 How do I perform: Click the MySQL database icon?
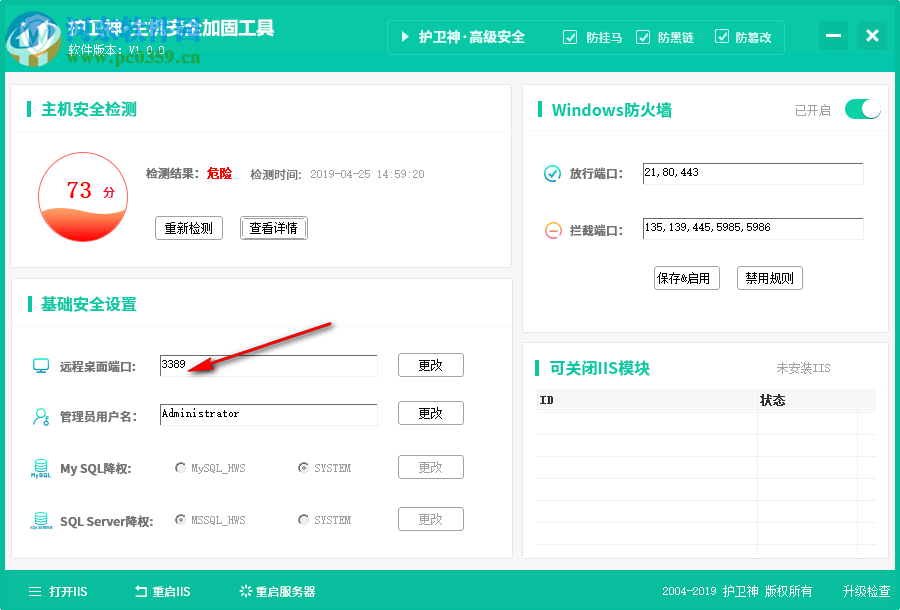coord(40,467)
